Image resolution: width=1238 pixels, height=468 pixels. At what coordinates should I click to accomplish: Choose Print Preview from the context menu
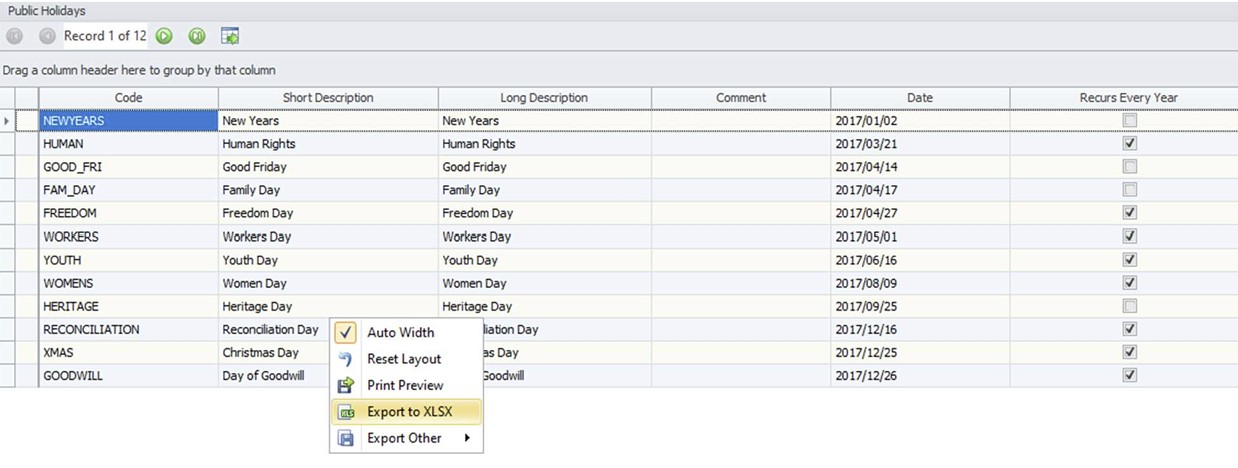point(405,385)
